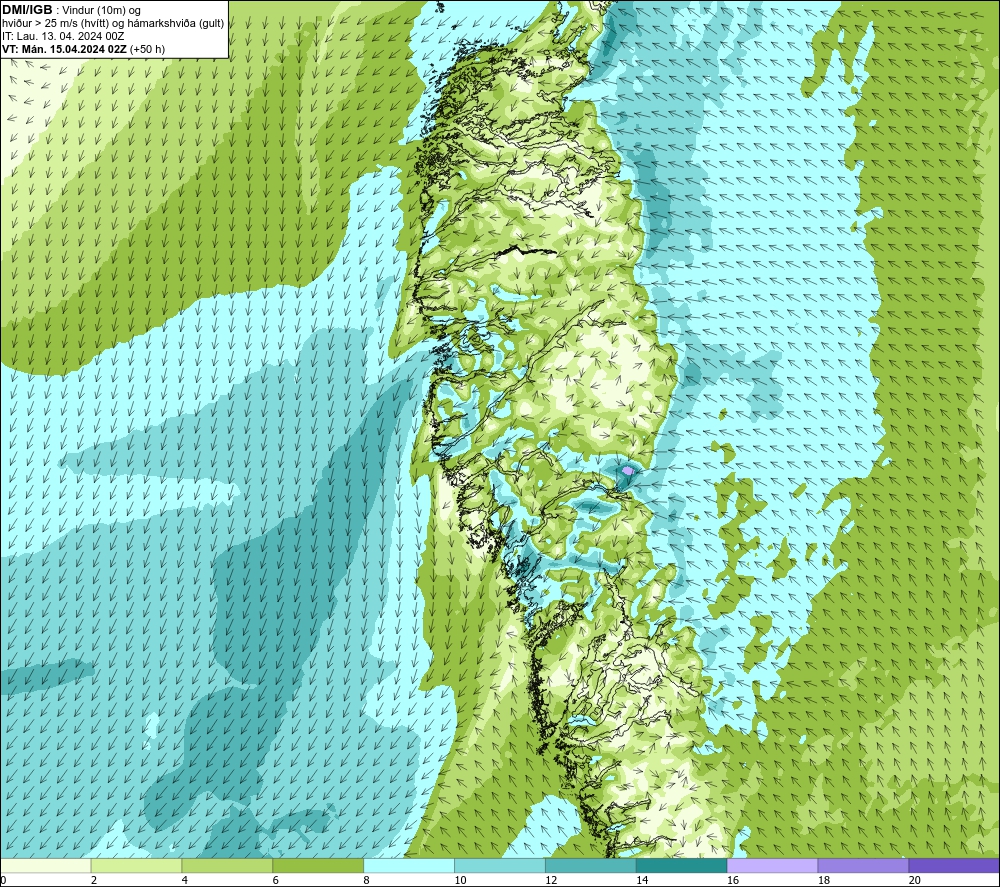Image resolution: width=1000 pixels, height=887 pixels.
Task: Click the 'VT: Mán. 15.04.2024 02Z' valid time
Action: 64,49
